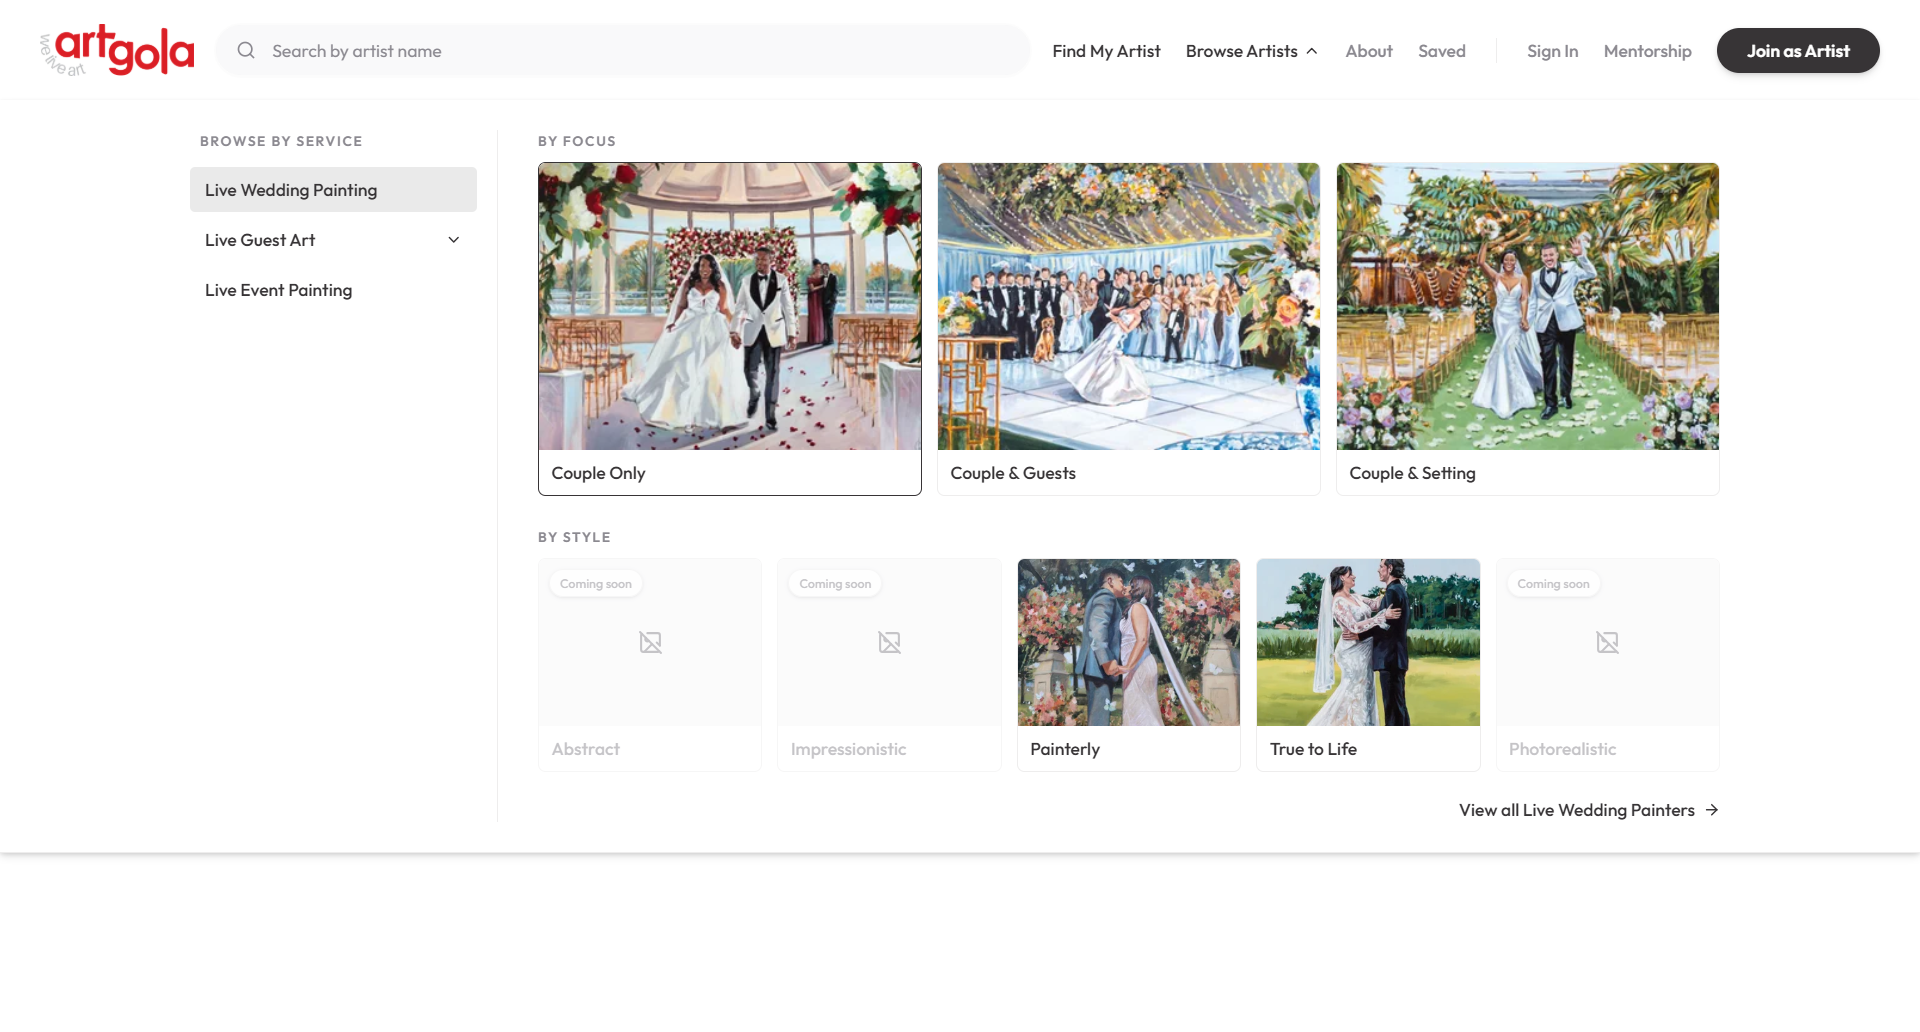Click Coming soon badge on Abstract card
The width and height of the screenshot is (1920, 1032).
596,584
